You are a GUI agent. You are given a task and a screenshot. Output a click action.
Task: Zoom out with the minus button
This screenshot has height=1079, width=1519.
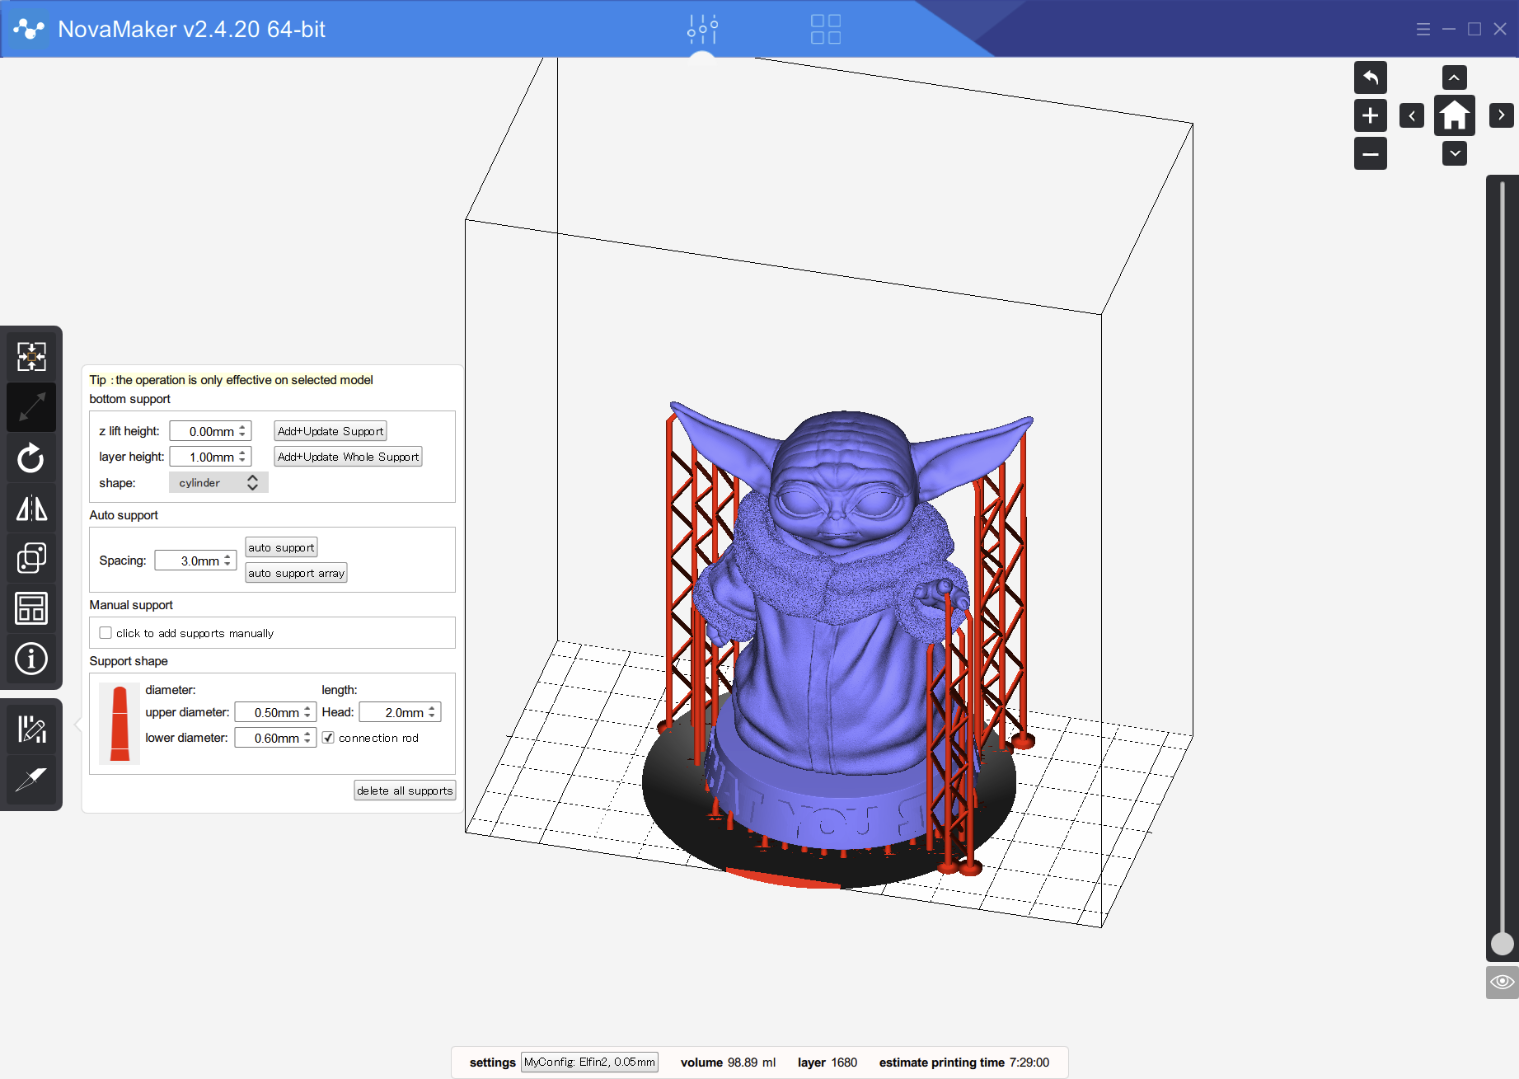[1370, 154]
